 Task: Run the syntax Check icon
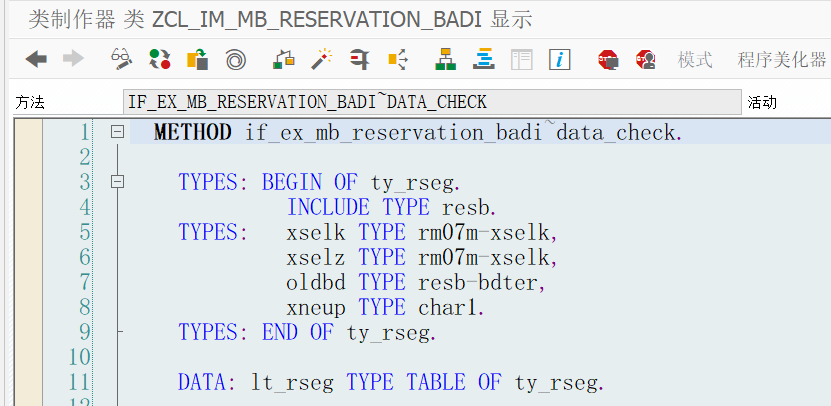click(284, 59)
